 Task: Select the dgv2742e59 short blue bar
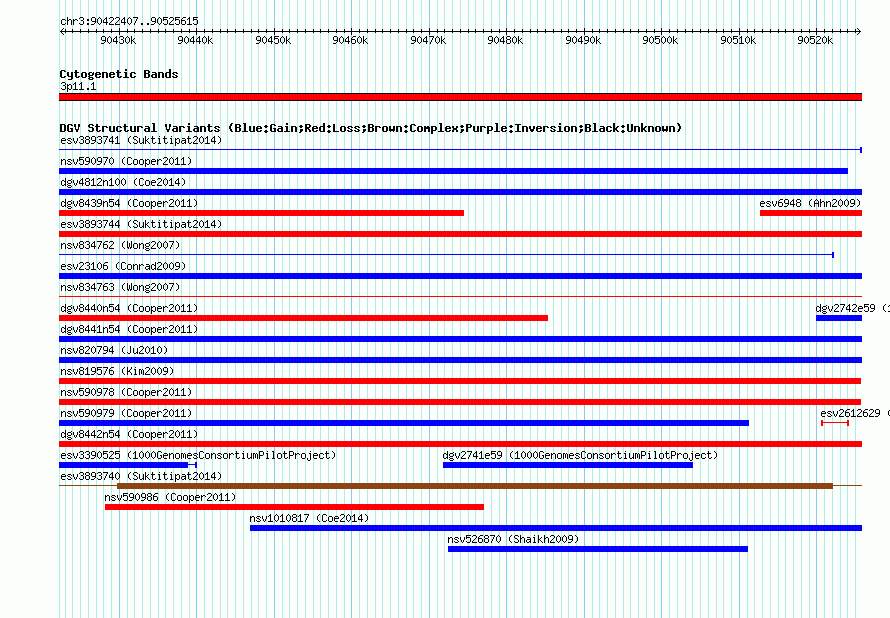tap(839, 318)
